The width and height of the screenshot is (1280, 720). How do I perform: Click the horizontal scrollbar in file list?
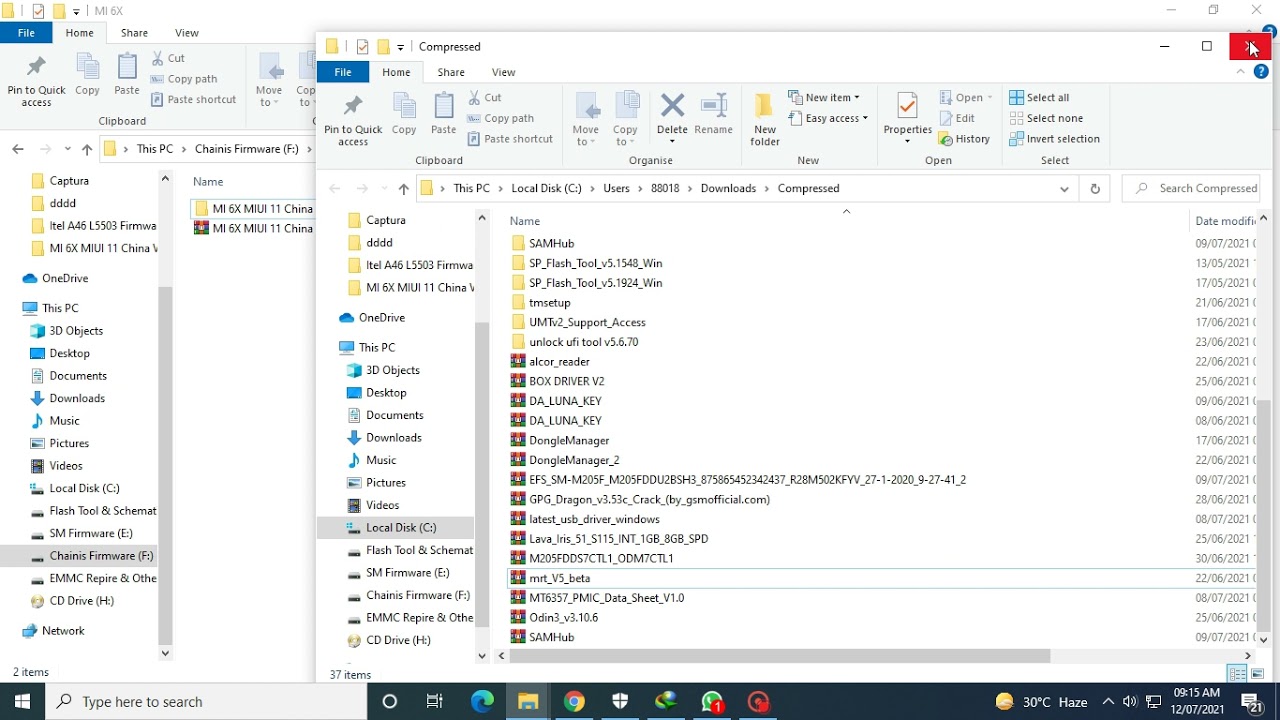coord(780,656)
